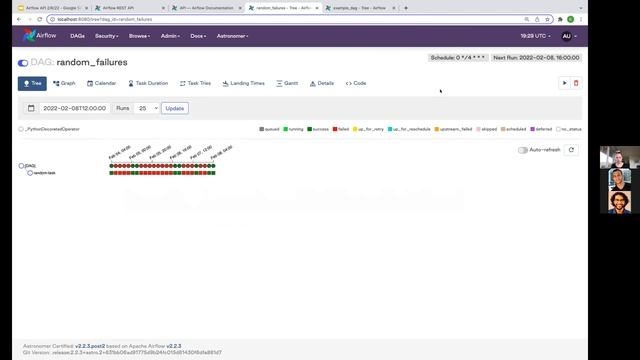Open the calendar icon beside the date field
The width and height of the screenshot is (640, 360).
point(31,108)
